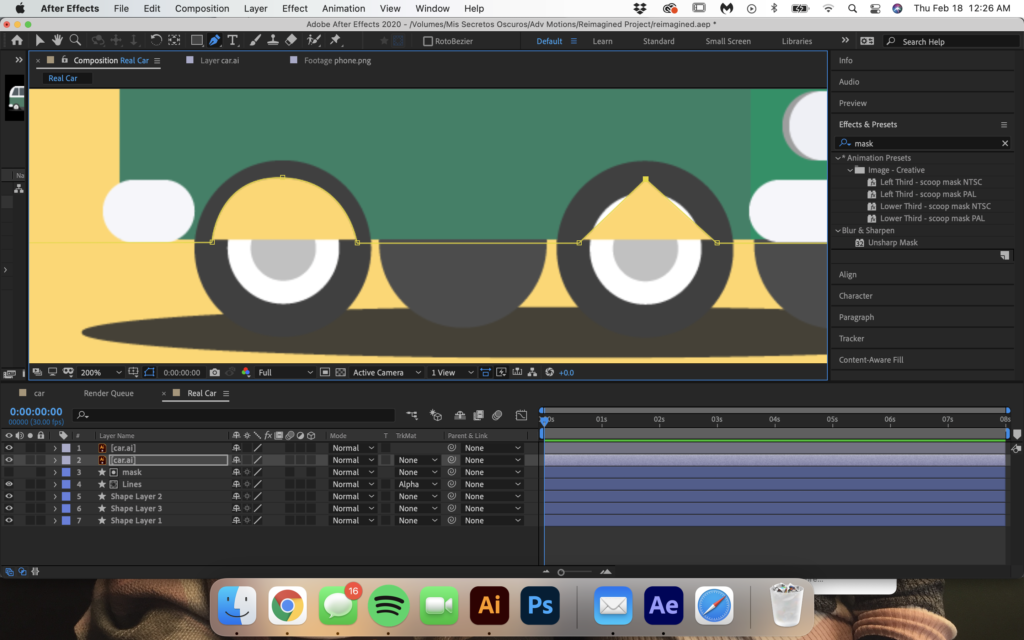Select the Rectangle shape tool

(196, 41)
